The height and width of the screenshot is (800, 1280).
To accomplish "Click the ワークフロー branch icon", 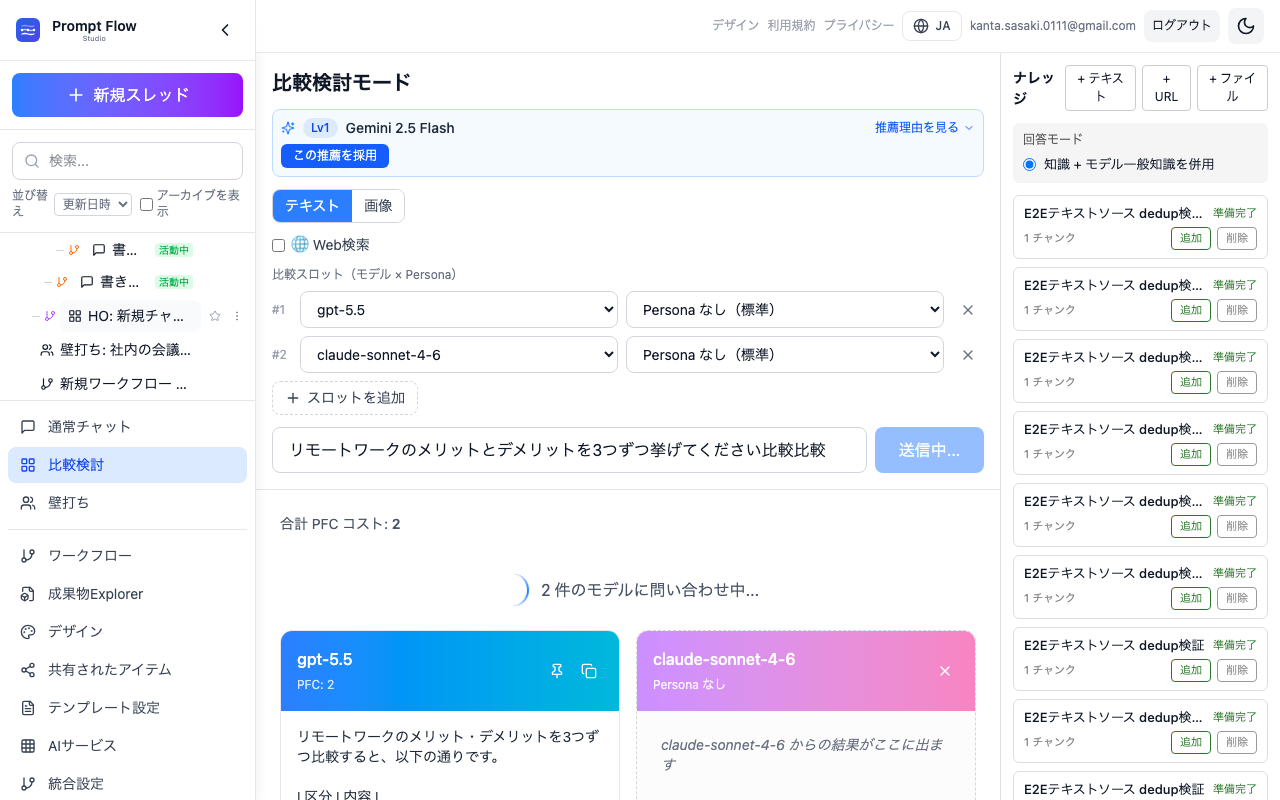I will (x=28, y=556).
